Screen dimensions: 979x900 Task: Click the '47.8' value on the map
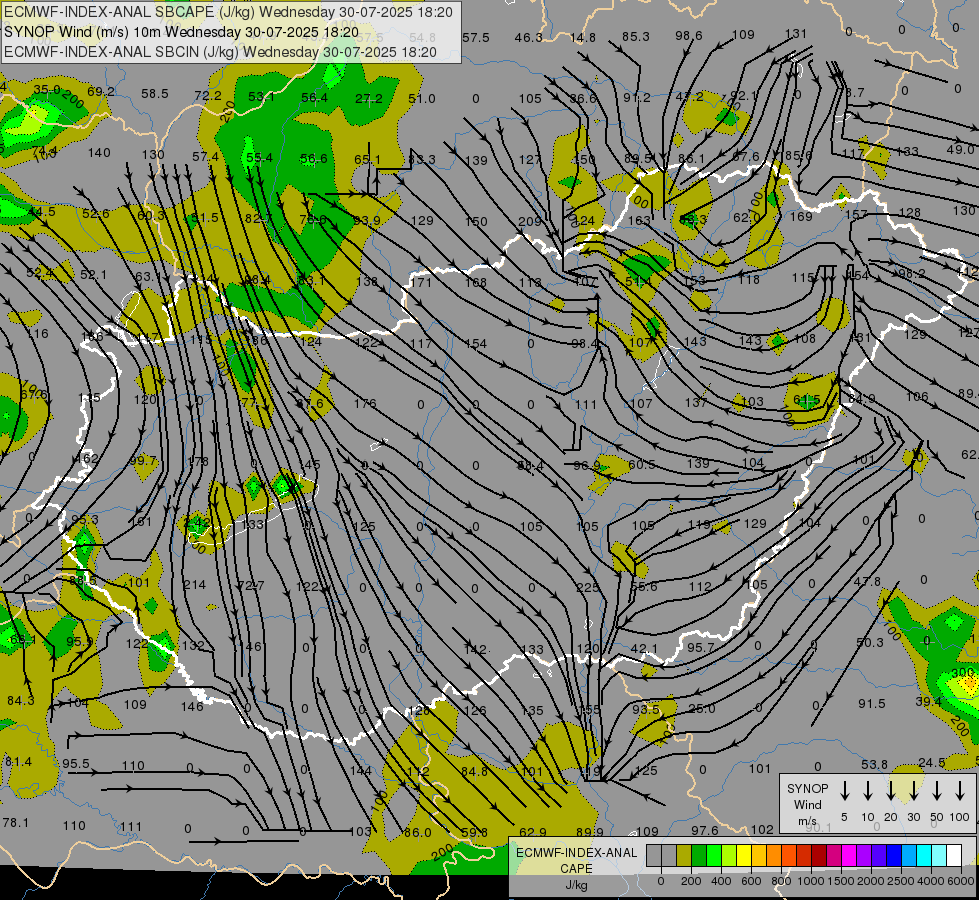pyautogui.click(x=867, y=581)
